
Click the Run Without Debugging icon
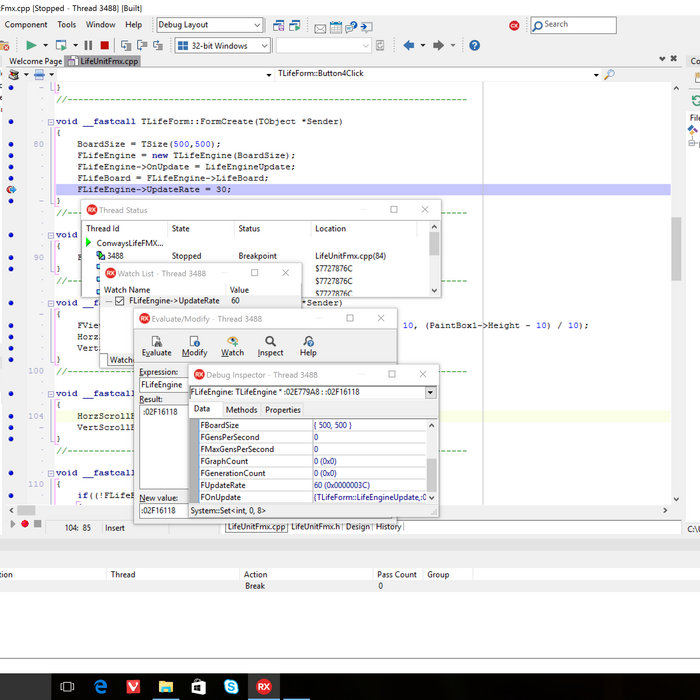click(x=61, y=45)
